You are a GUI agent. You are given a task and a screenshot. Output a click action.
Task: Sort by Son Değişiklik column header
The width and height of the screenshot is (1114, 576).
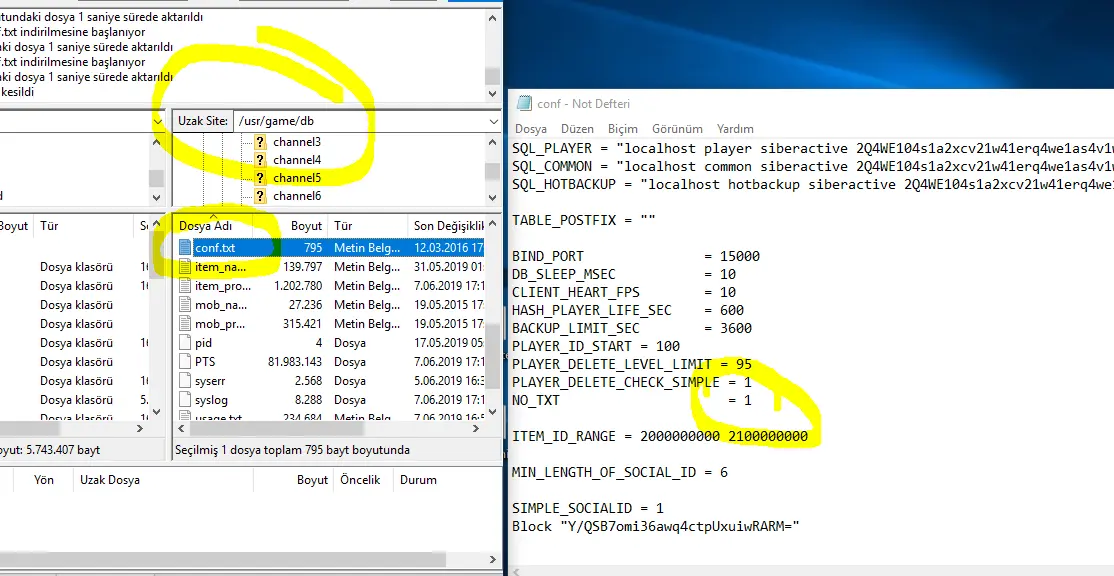(x=448, y=226)
